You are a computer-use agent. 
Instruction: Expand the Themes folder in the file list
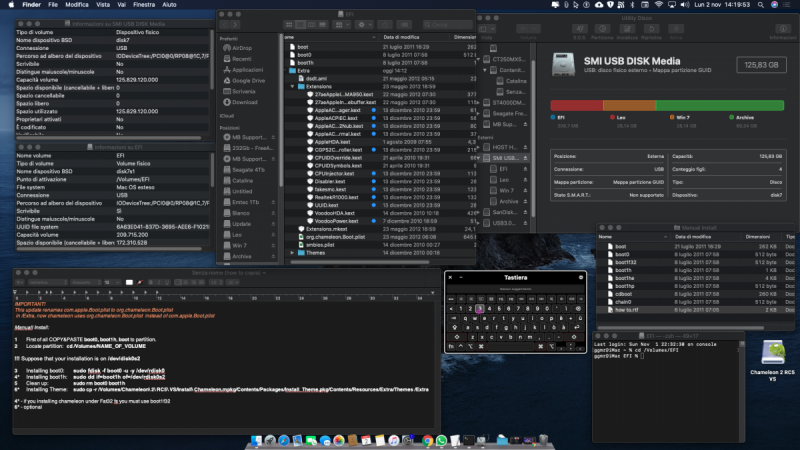click(x=291, y=253)
